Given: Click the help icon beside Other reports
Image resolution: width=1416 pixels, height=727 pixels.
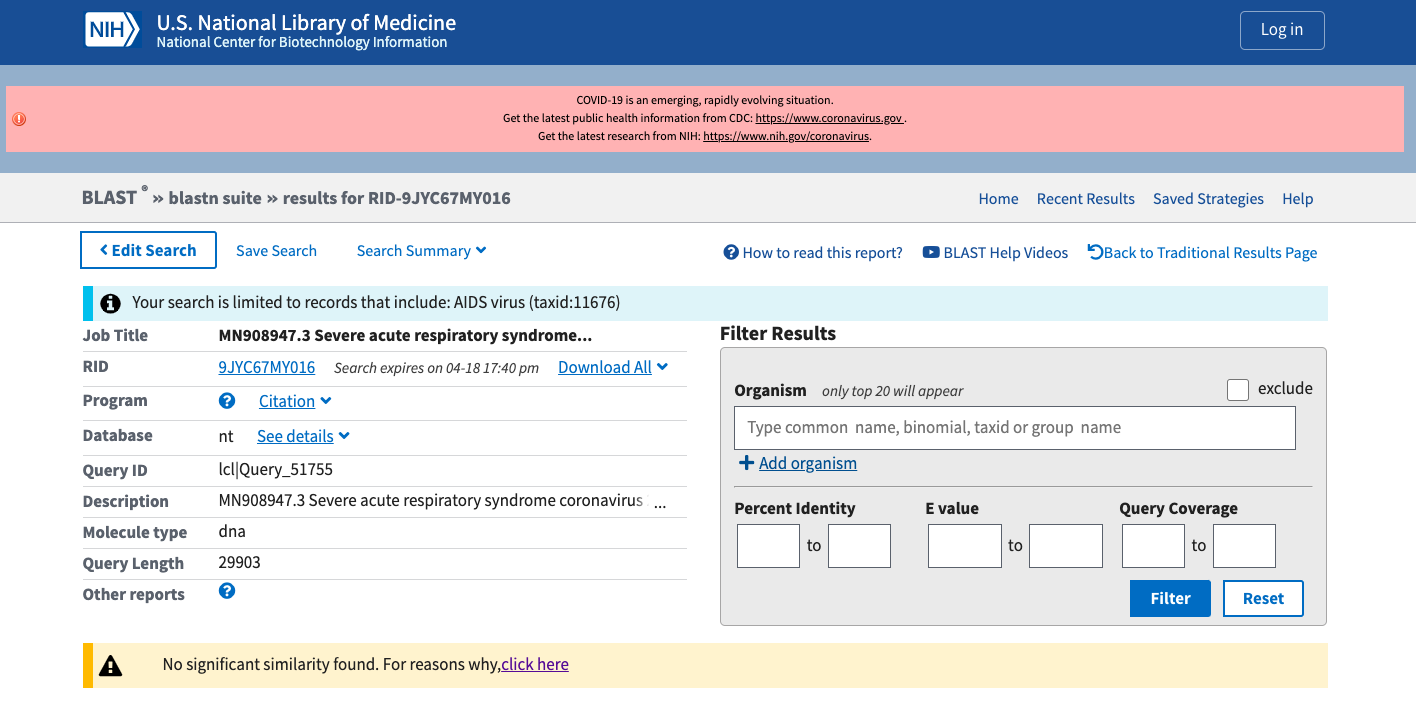Looking at the screenshot, I should click(x=227, y=591).
